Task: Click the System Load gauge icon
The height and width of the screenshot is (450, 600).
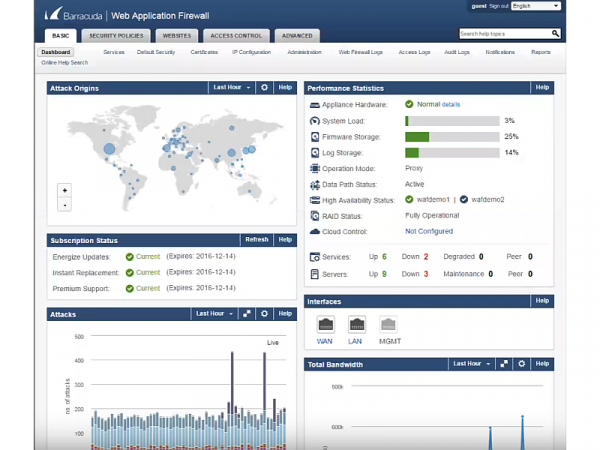Action: click(x=315, y=121)
